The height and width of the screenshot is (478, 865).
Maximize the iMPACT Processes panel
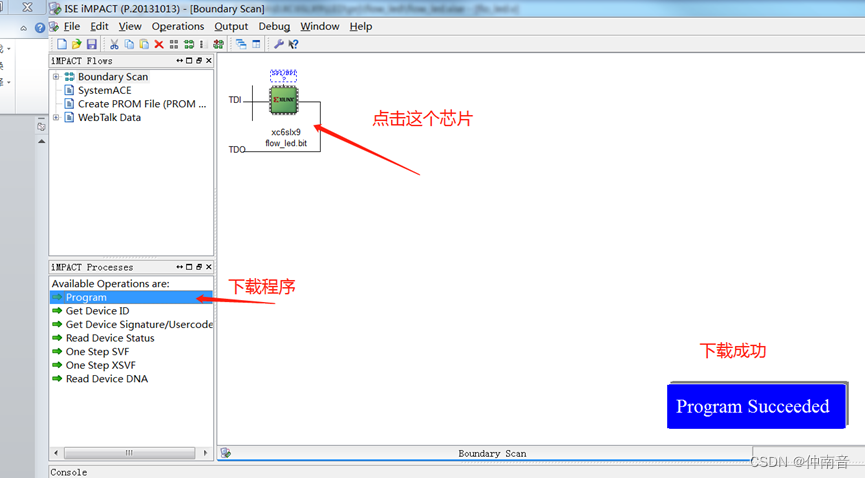pos(189,267)
